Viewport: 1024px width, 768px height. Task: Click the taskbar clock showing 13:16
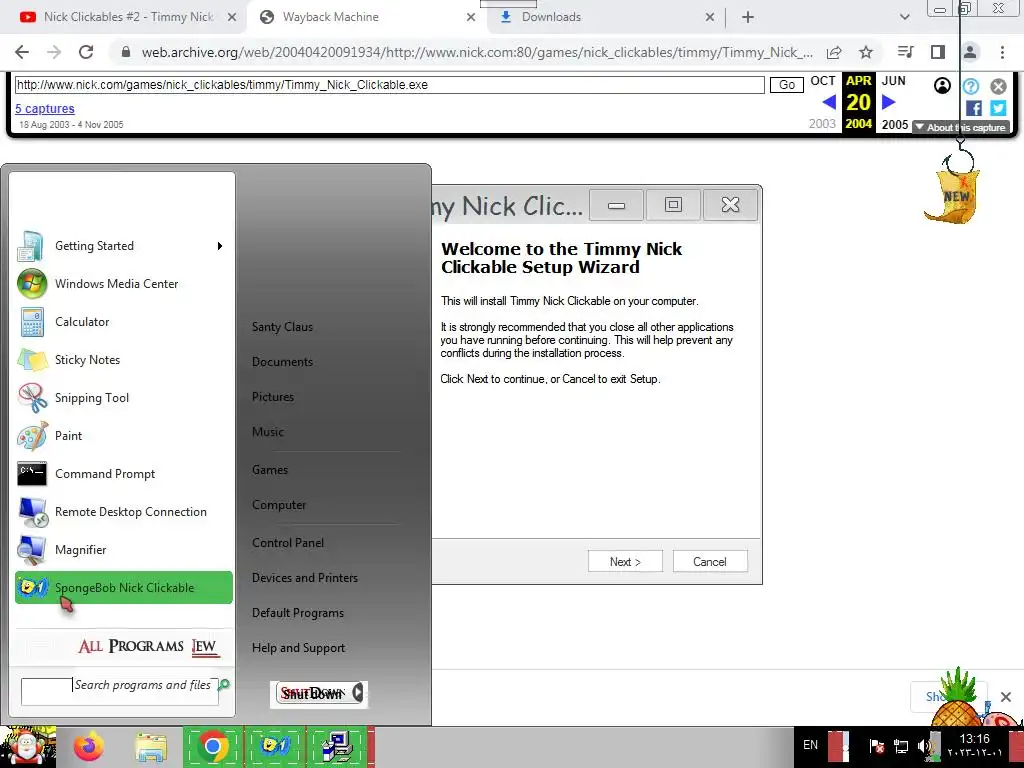974,745
